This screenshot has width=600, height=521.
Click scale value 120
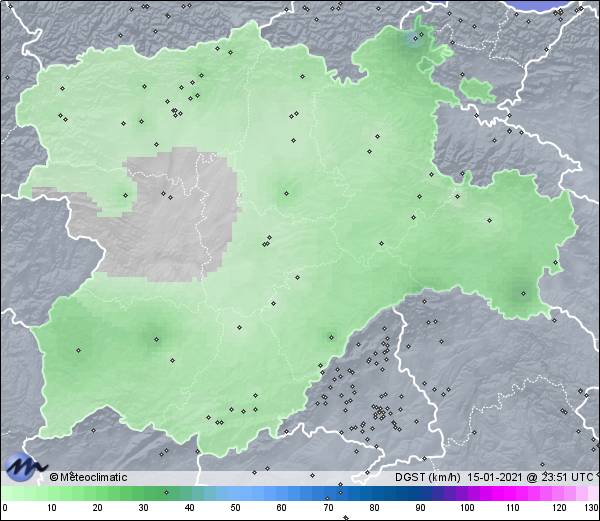559,508
